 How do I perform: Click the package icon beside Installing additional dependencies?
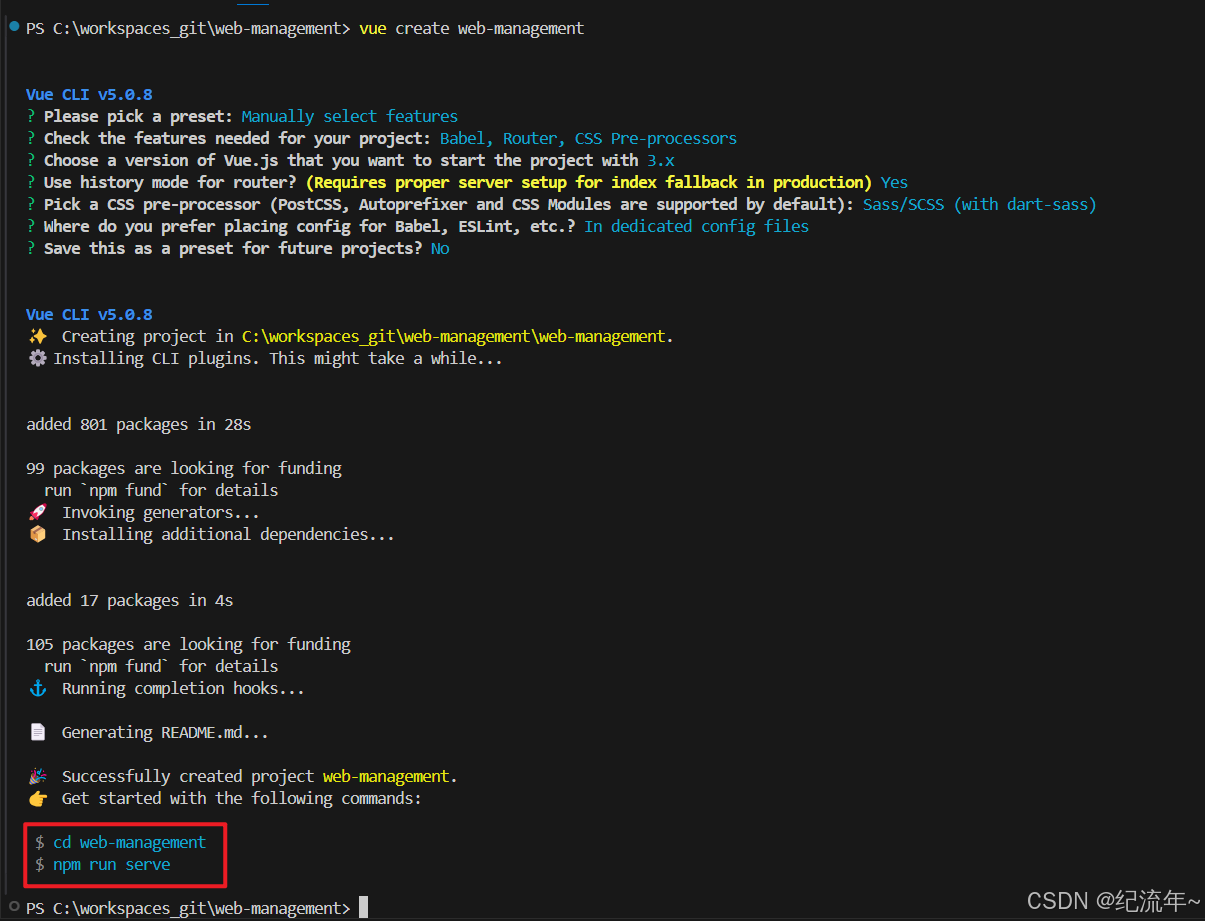(x=40, y=533)
